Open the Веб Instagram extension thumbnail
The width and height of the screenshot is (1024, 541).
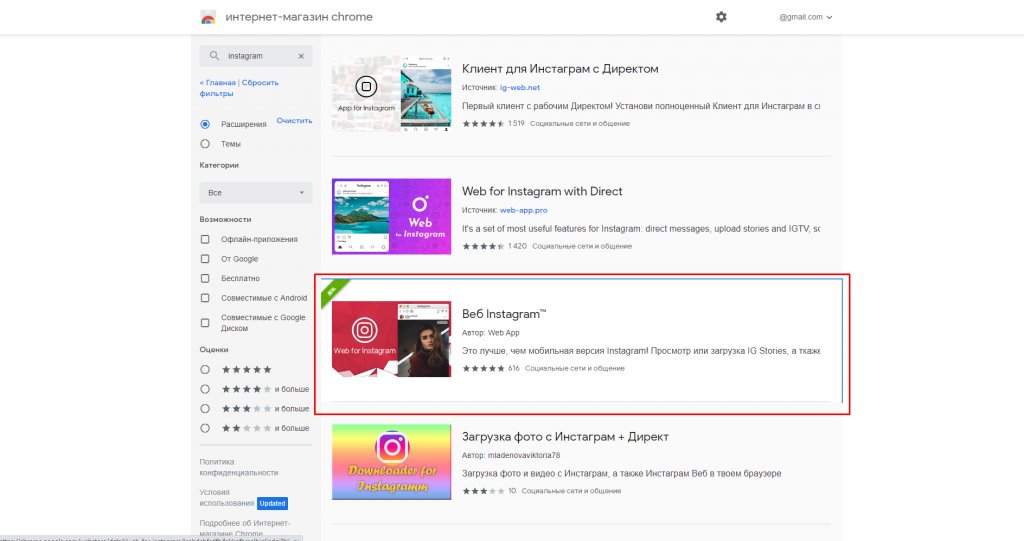[x=391, y=338]
